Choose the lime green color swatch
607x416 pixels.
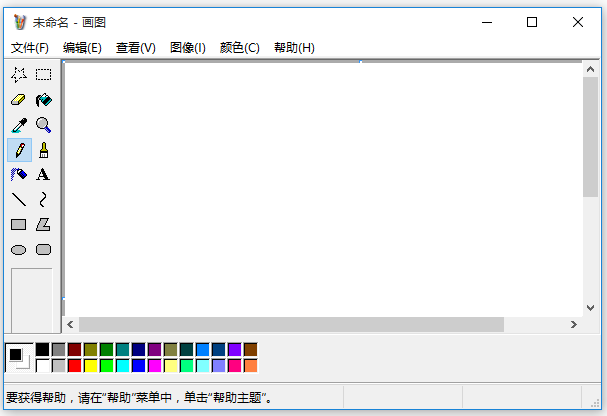click(x=106, y=366)
